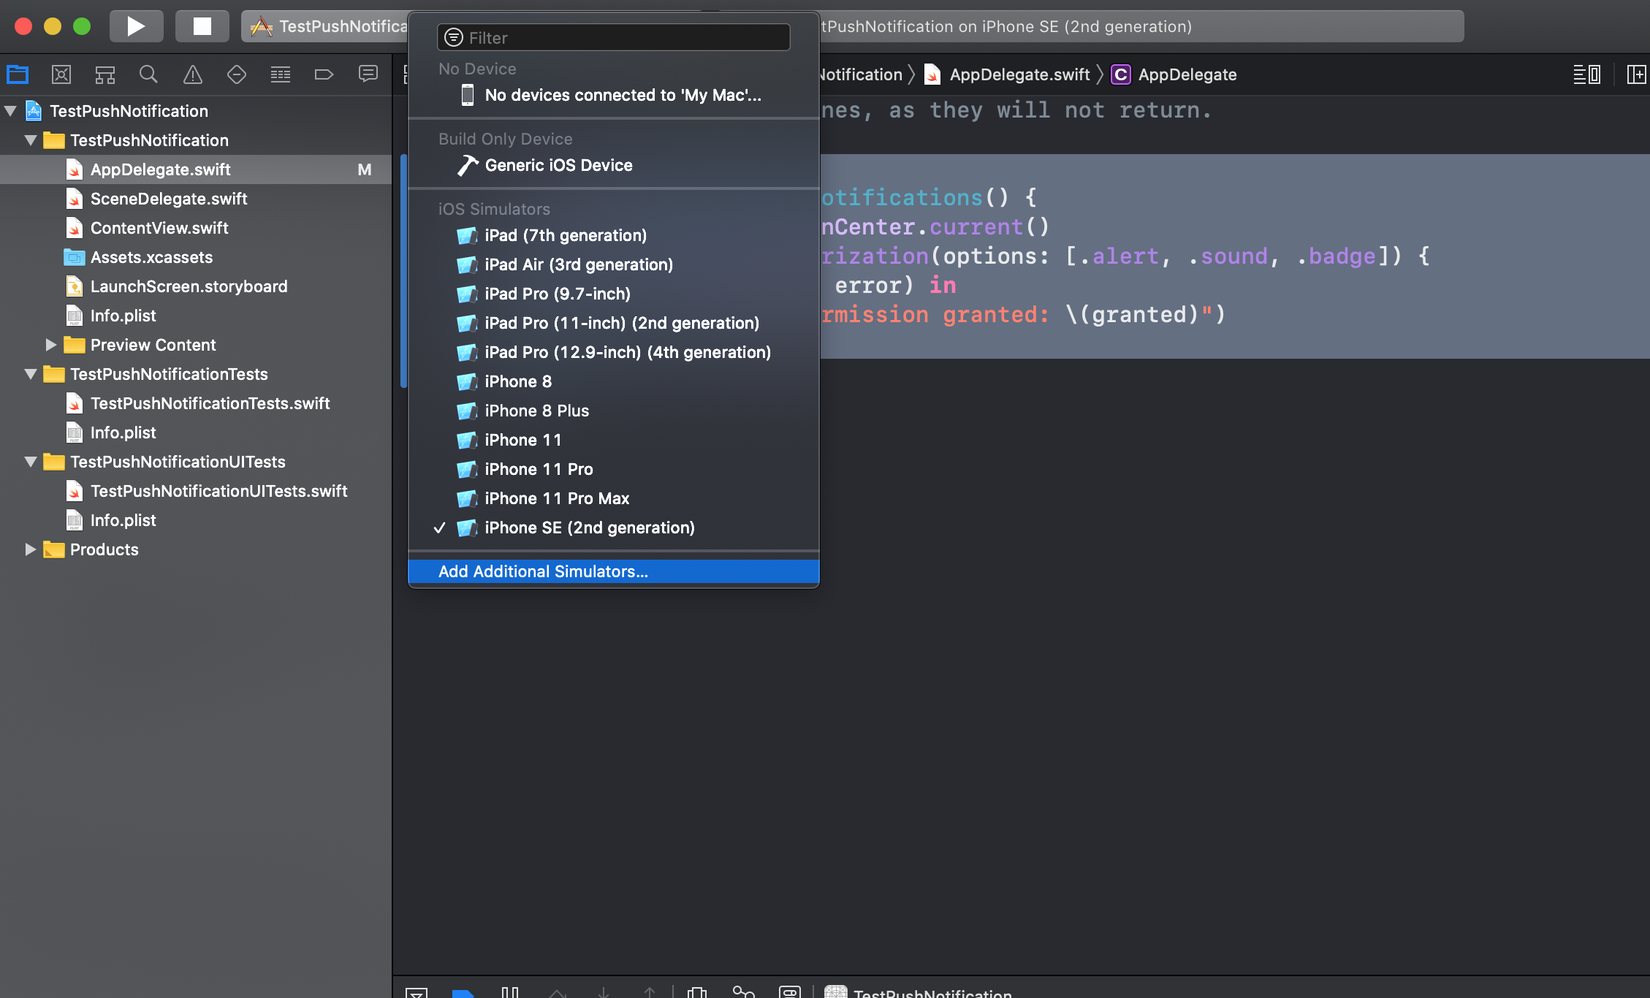Click the Run (play) button

135,26
